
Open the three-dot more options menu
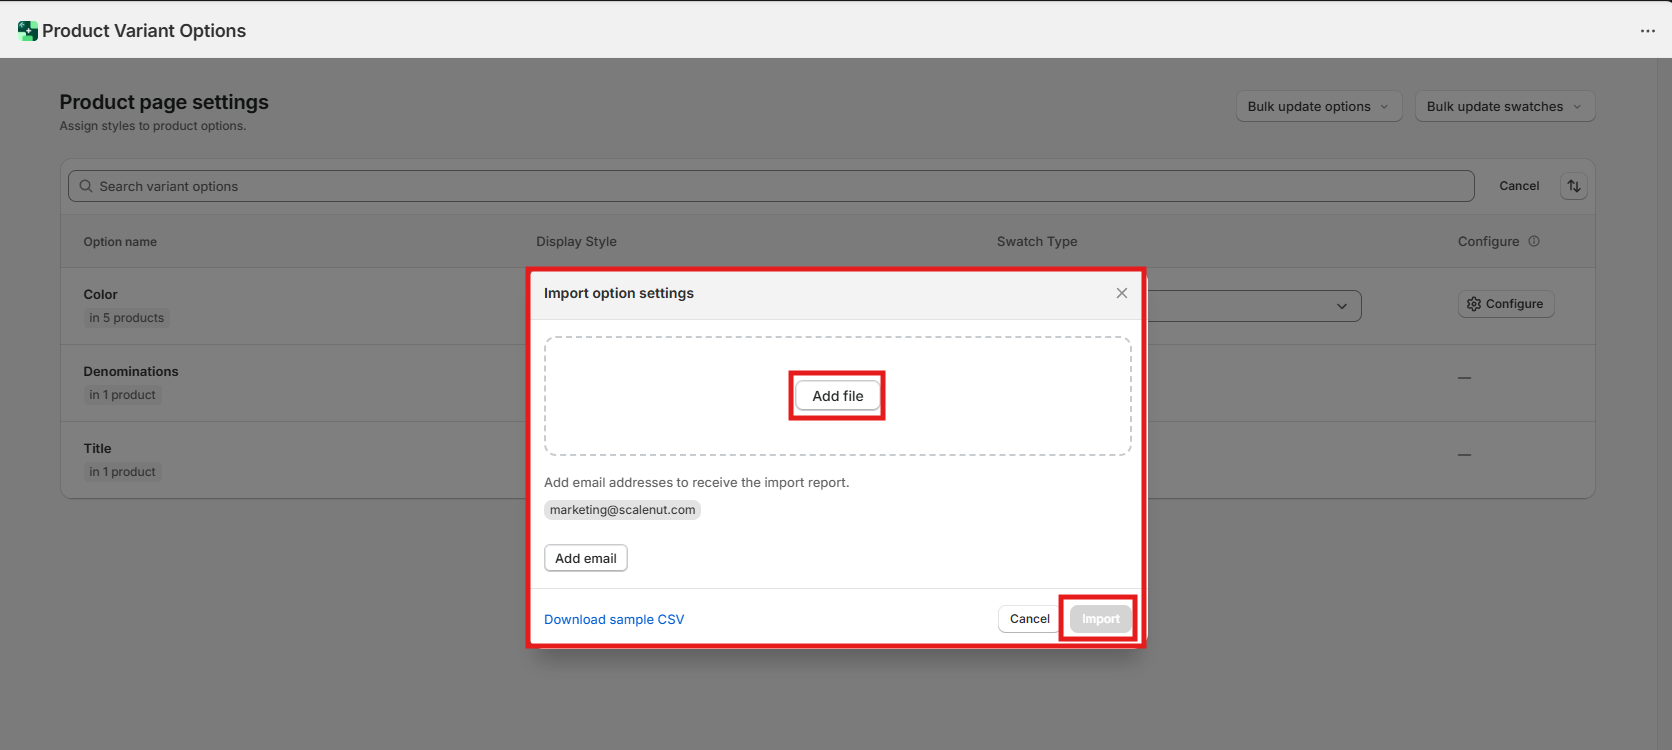coord(1647,31)
